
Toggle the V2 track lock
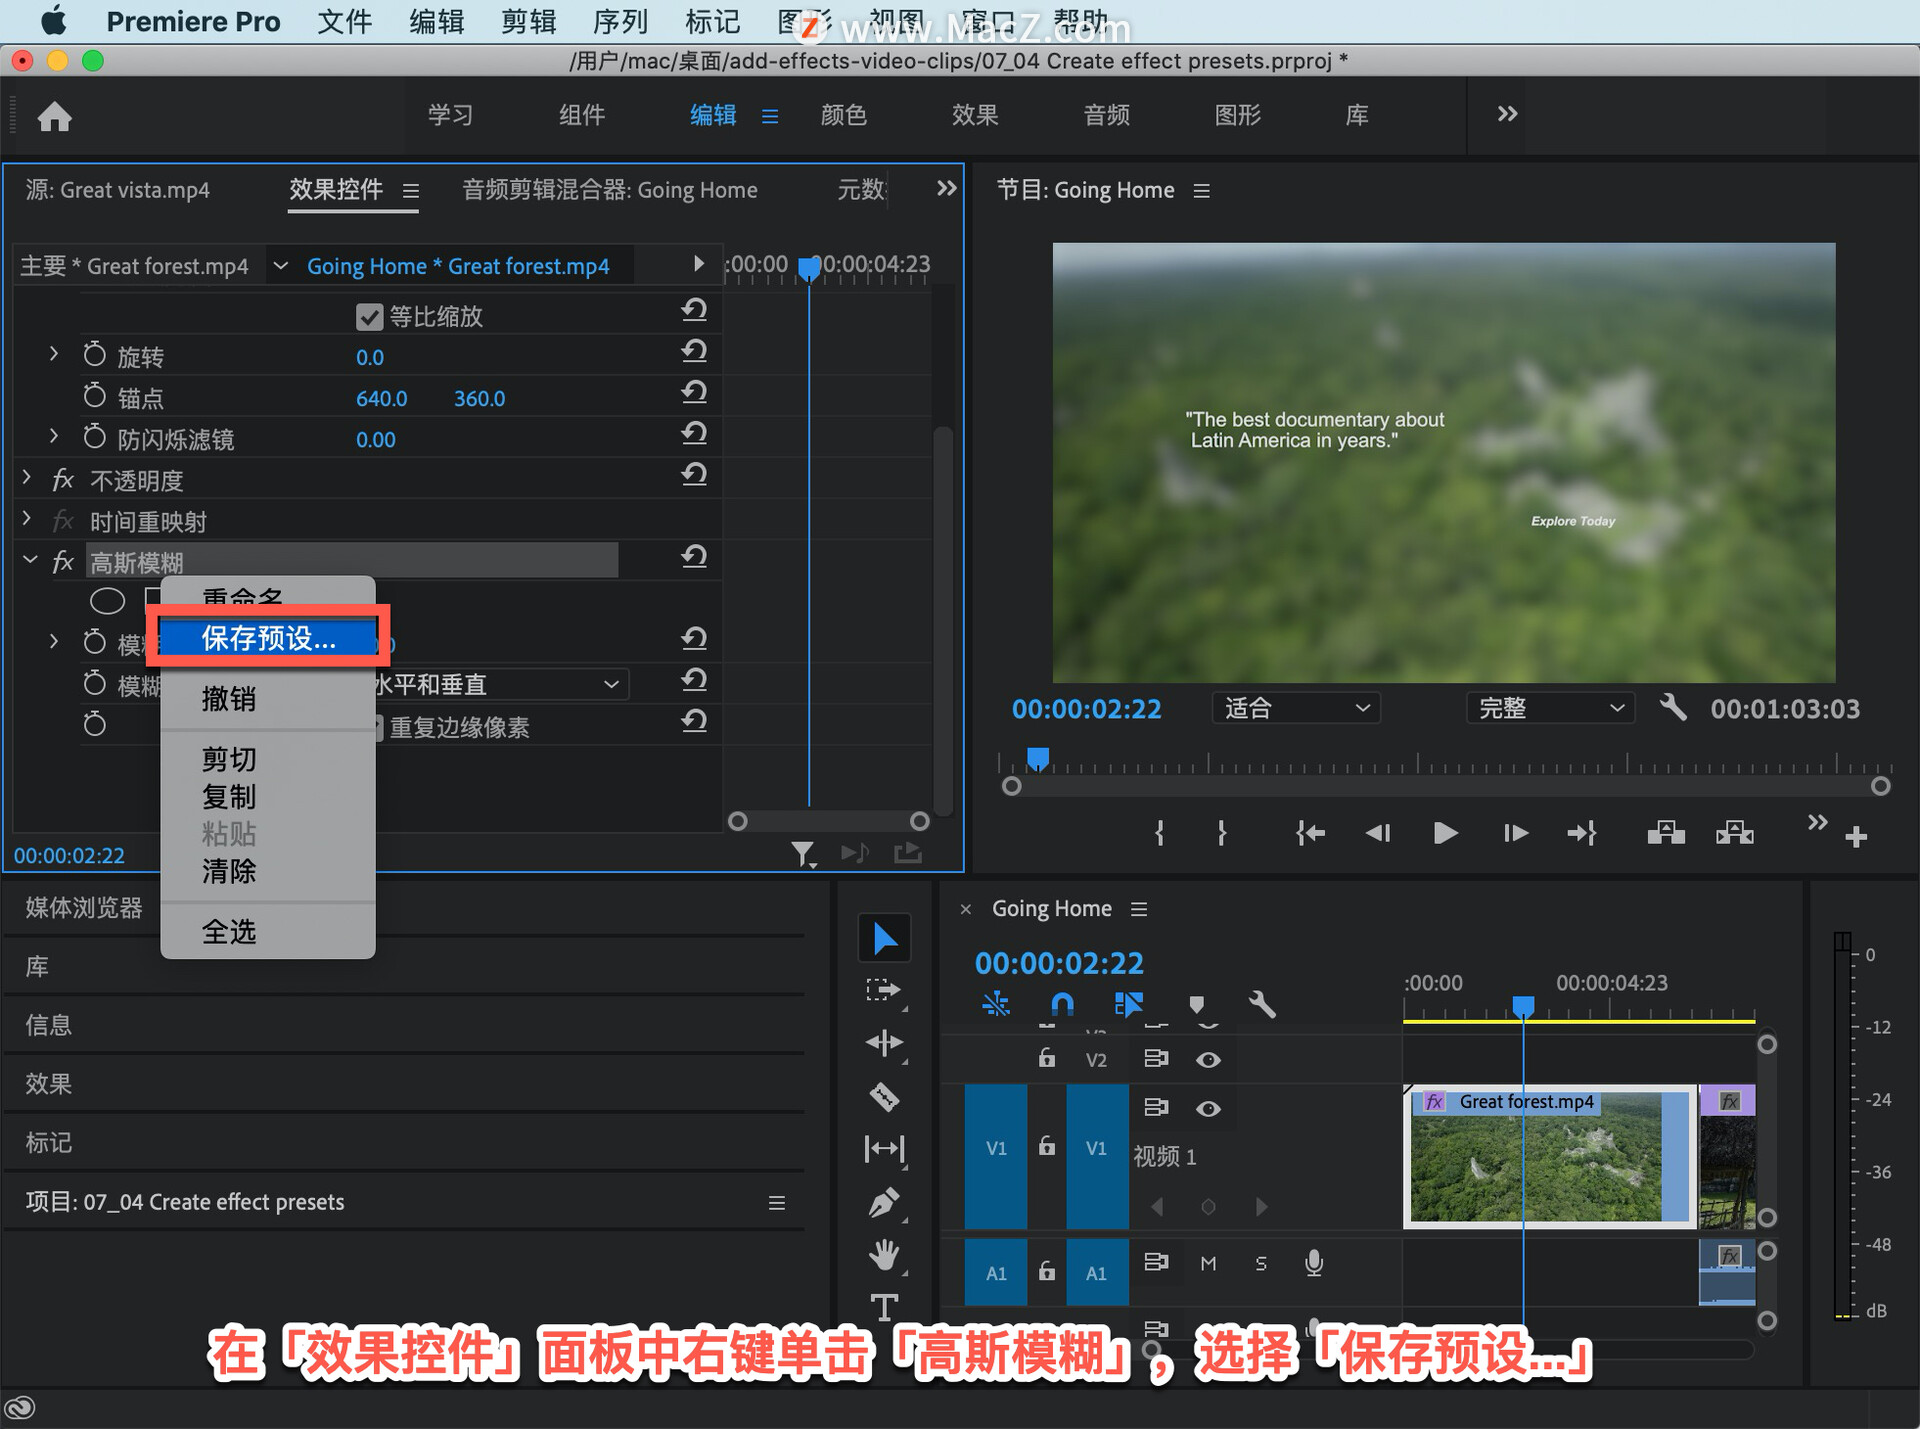point(1046,1058)
